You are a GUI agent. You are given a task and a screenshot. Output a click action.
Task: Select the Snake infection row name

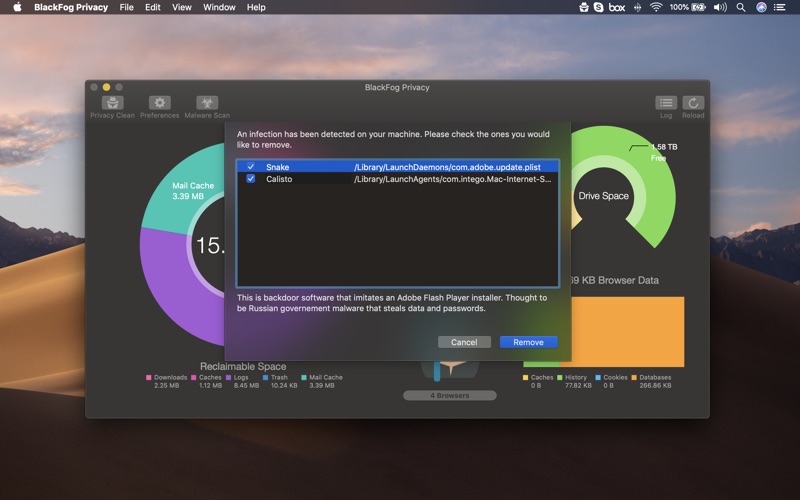(278, 167)
